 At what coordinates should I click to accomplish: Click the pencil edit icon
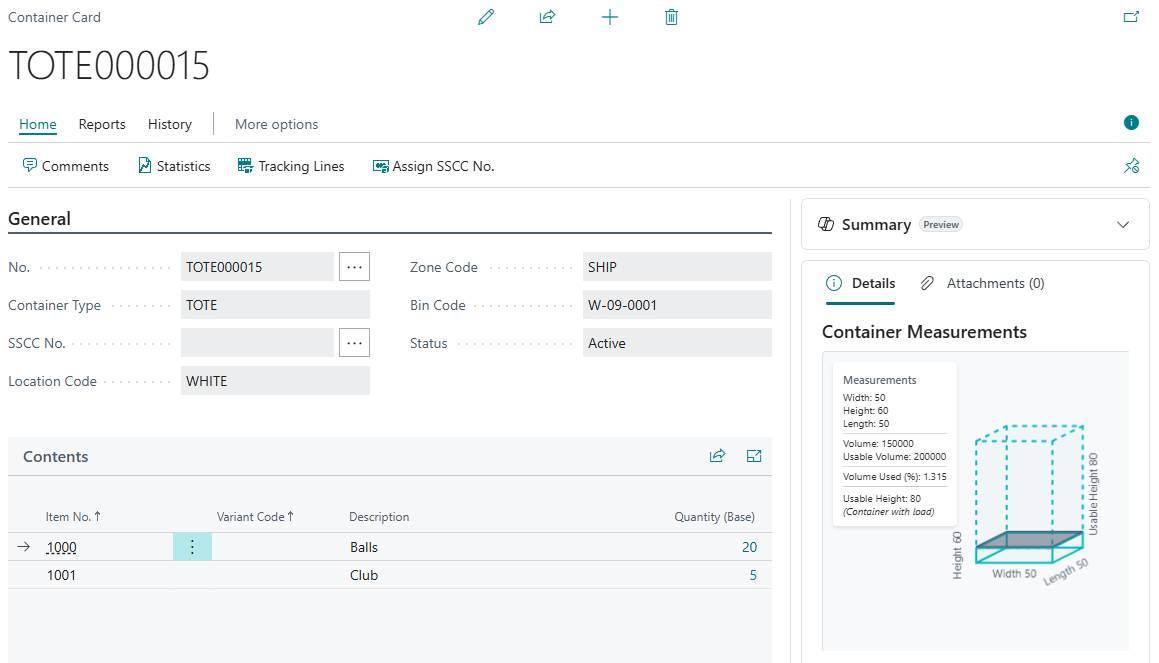[x=486, y=17]
